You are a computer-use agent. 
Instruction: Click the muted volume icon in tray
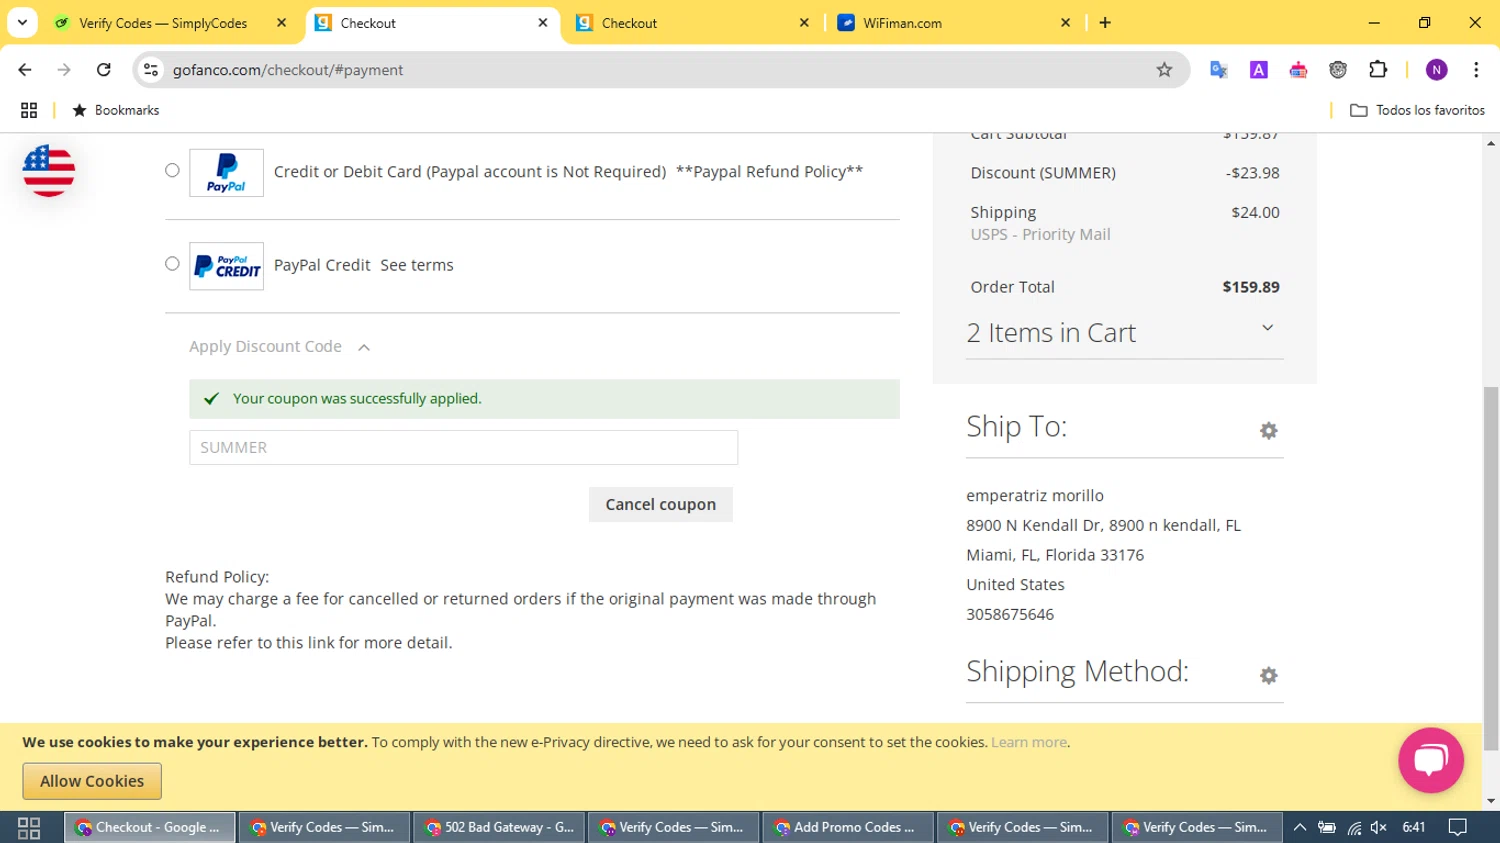1379,828
